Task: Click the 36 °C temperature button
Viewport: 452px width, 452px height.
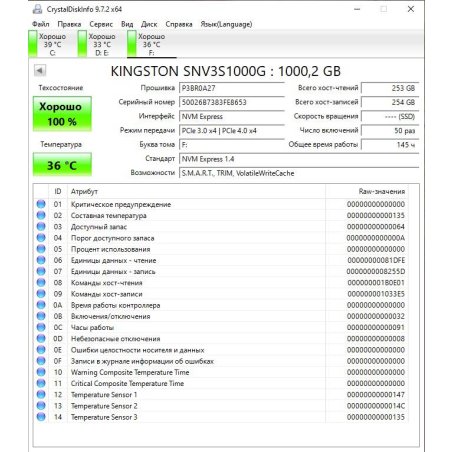Action: tap(62, 165)
